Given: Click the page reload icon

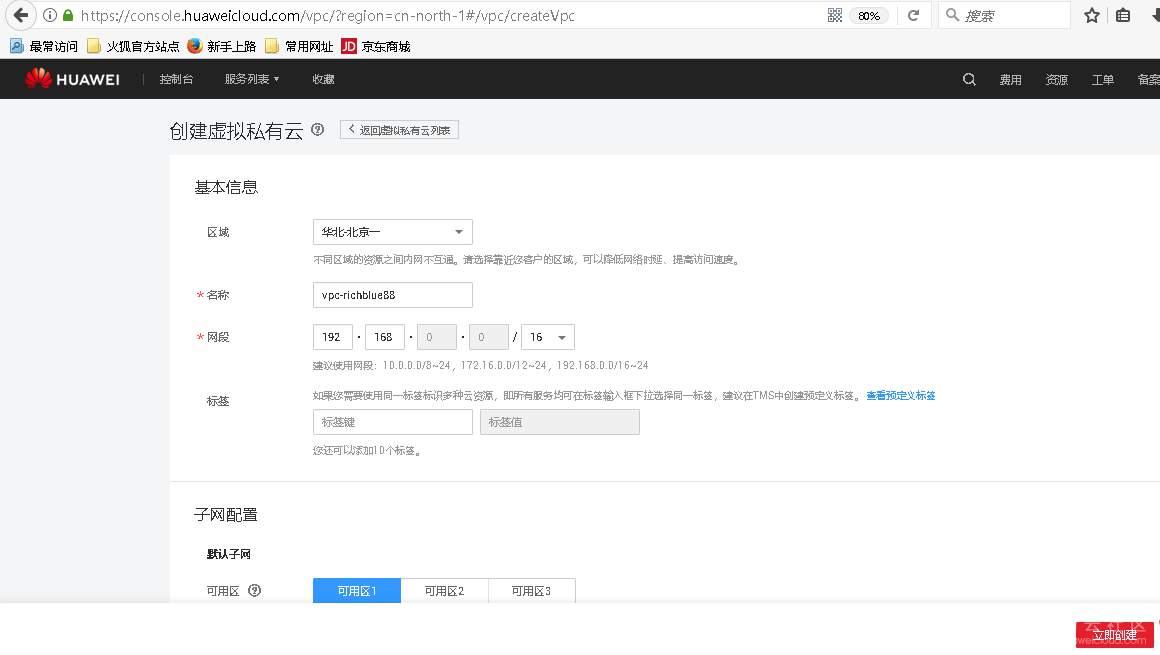Looking at the screenshot, I should (915, 15).
